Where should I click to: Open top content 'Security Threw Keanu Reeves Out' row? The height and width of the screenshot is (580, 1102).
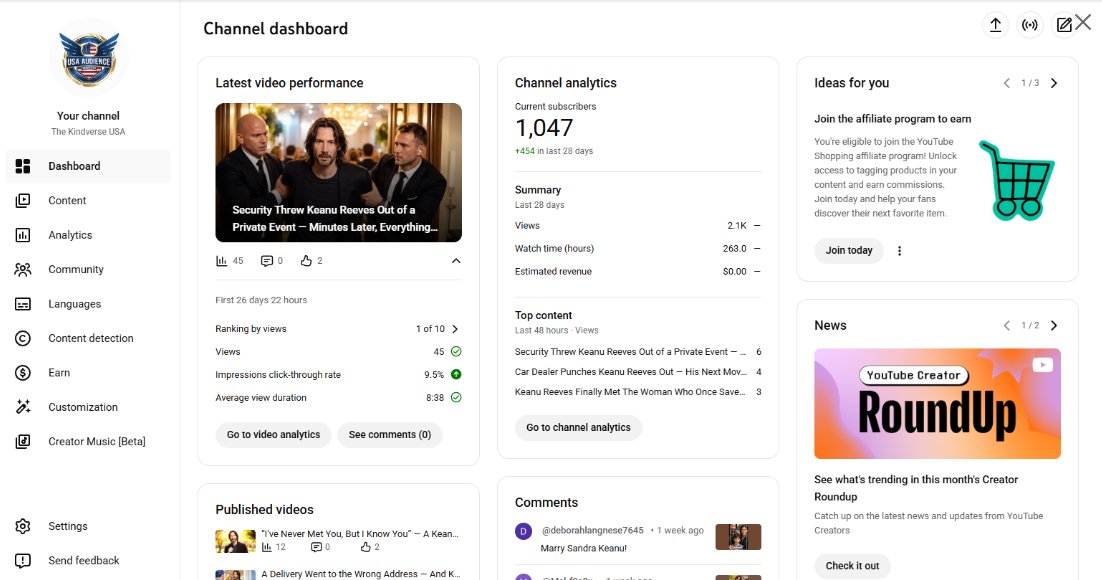pyautogui.click(x=638, y=352)
